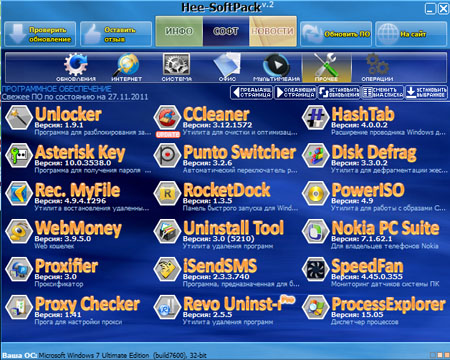Click the SpeedFan fan icon
The height and width of the screenshot is (360, 450).
tap(315, 269)
